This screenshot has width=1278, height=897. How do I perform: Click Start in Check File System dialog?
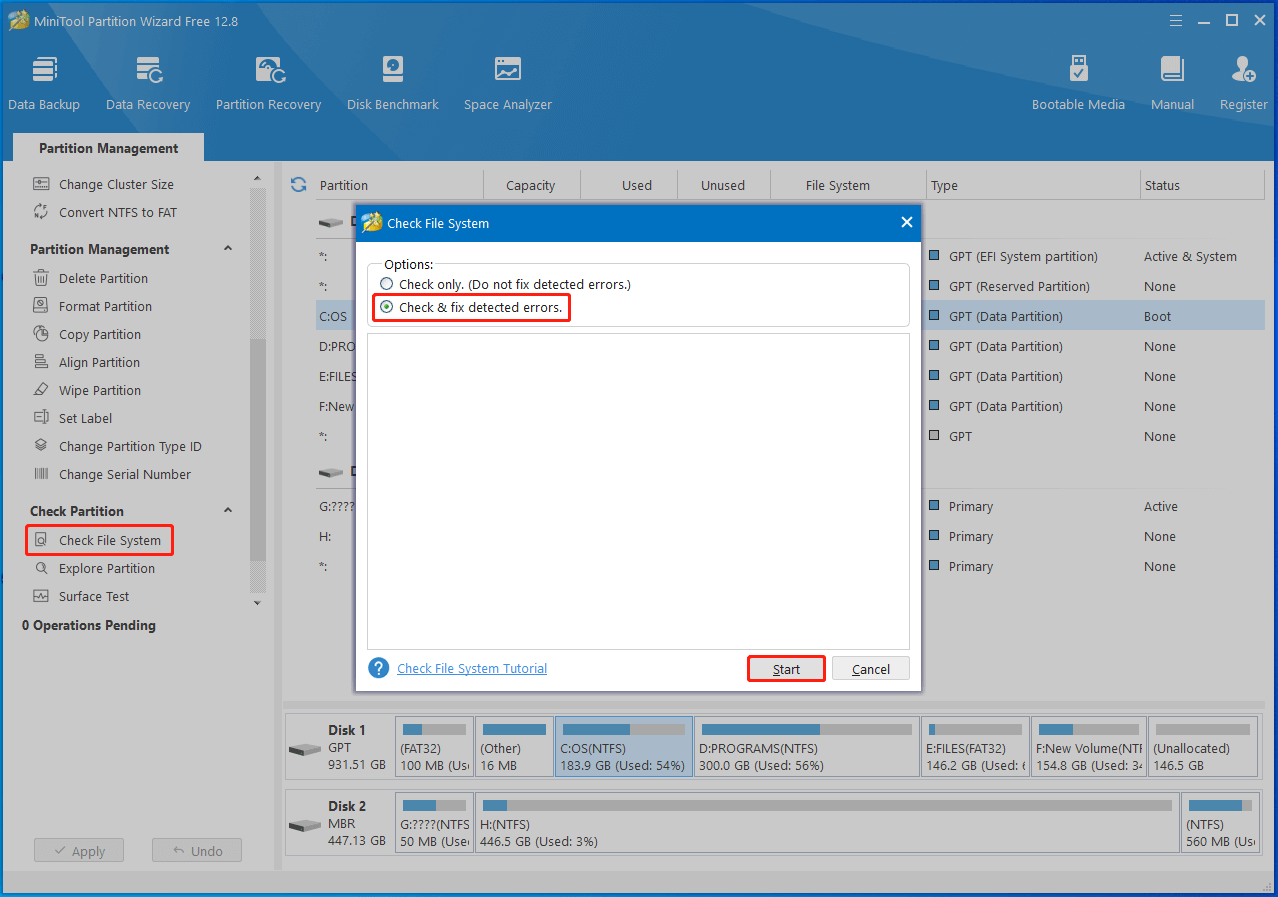(x=786, y=669)
